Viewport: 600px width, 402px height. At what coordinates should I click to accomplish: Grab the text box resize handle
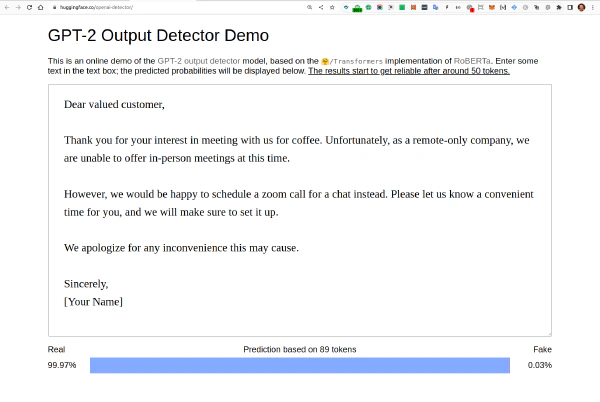pyautogui.click(x=549, y=334)
